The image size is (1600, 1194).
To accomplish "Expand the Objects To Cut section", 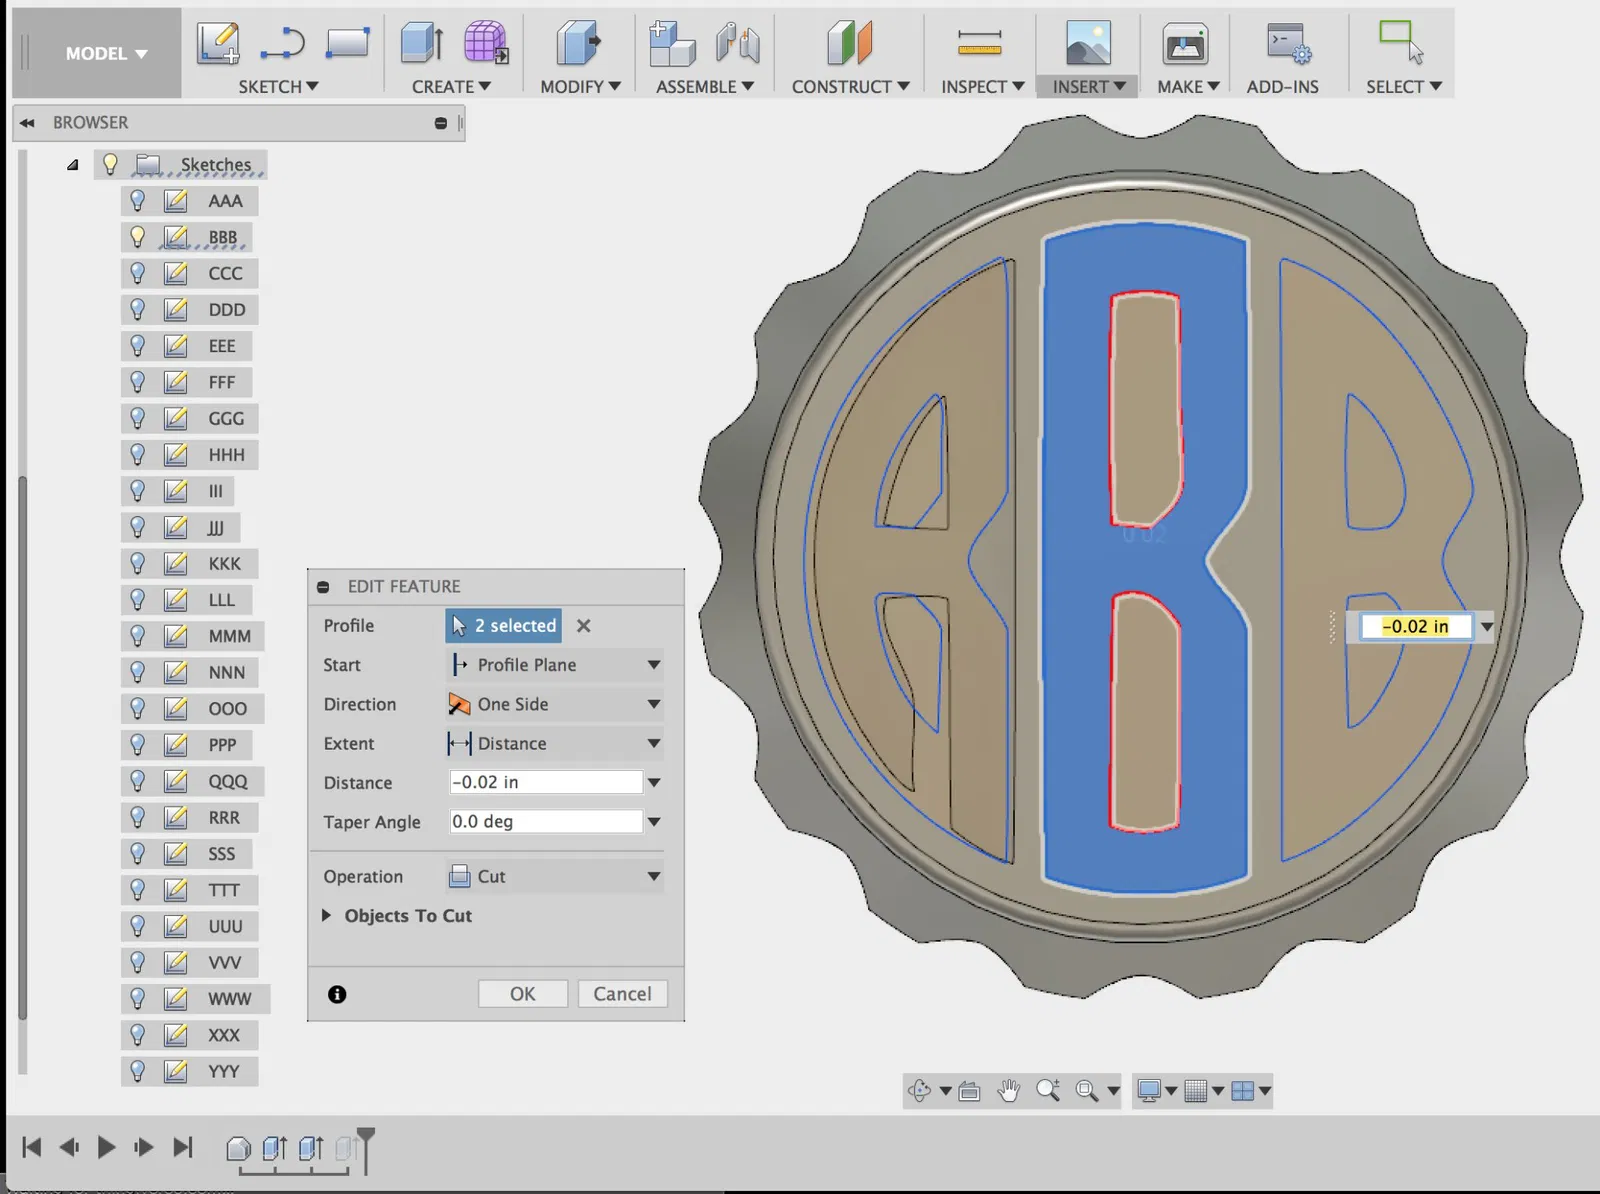I will 326,916.
